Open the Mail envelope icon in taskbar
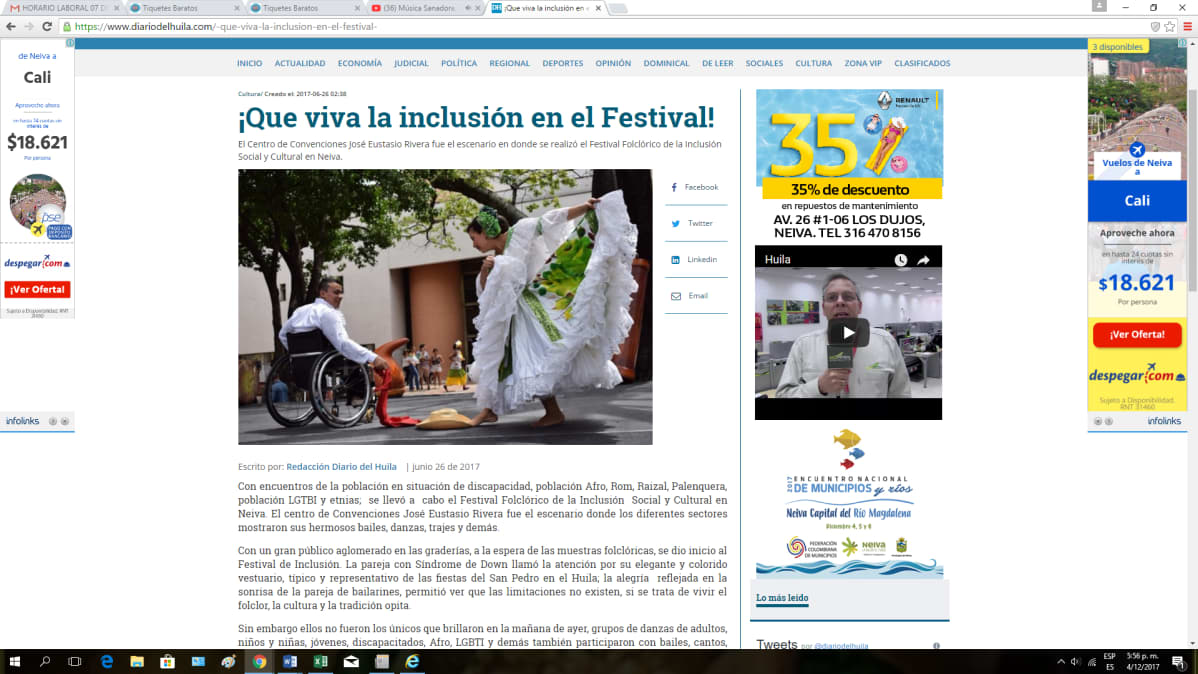1198x674 pixels. coord(351,662)
